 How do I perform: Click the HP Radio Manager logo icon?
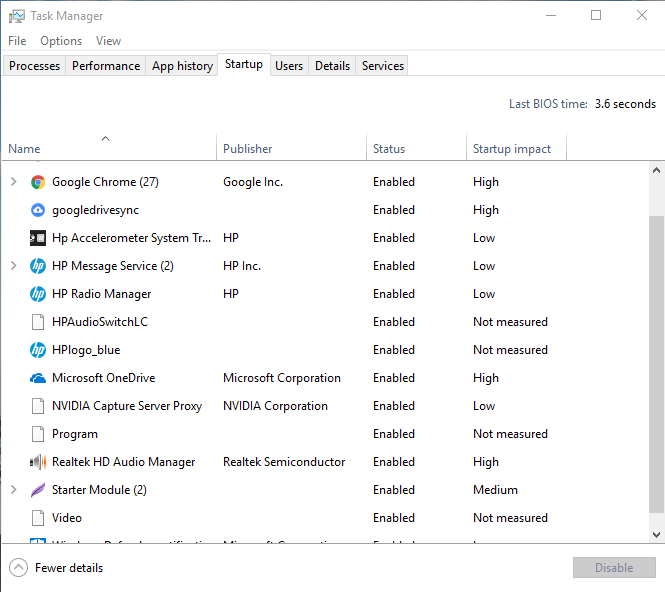coord(38,294)
